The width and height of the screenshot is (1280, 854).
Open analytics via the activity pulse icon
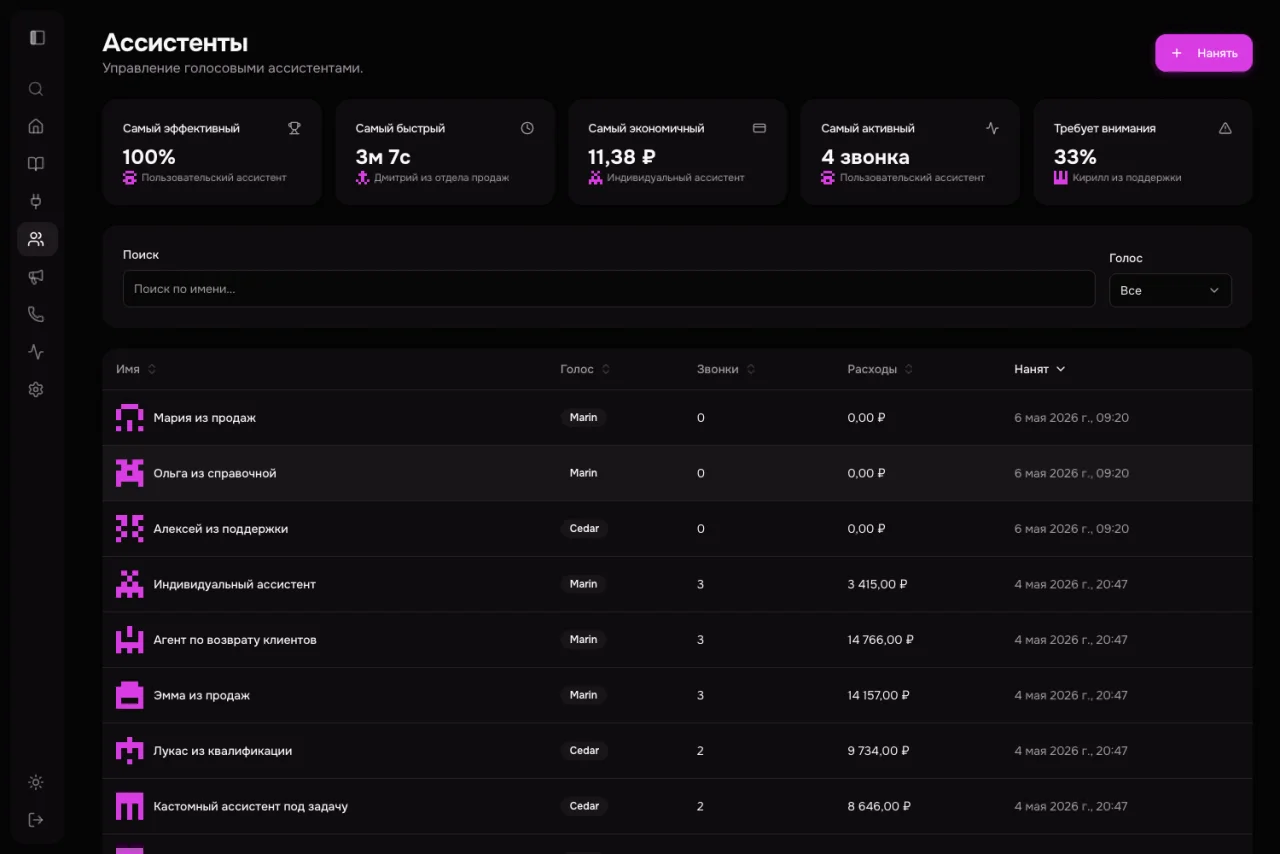click(x=36, y=352)
